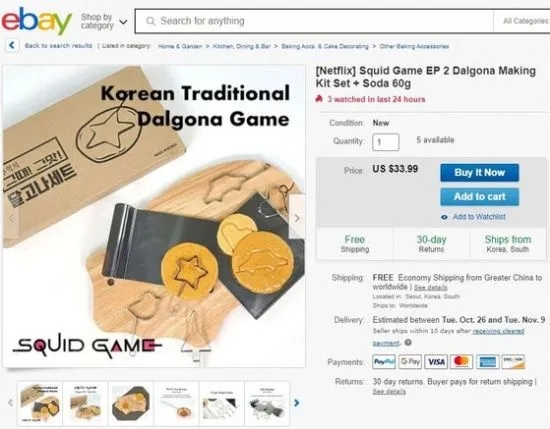Show next product image with right arrow
Image resolution: width=550 pixels, height=429 pixels.
[x=297, y=218]
